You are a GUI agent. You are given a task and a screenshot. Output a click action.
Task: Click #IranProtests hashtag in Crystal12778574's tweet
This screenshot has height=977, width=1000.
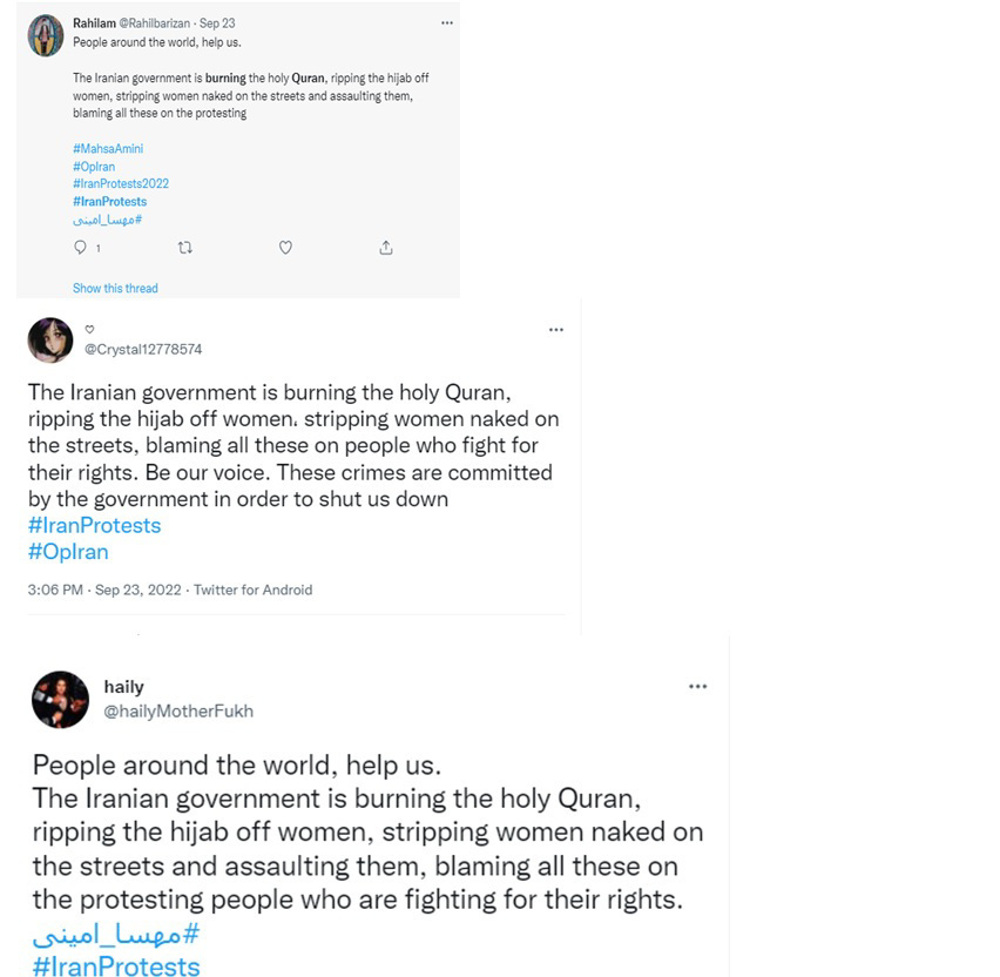tap(94, 525)
